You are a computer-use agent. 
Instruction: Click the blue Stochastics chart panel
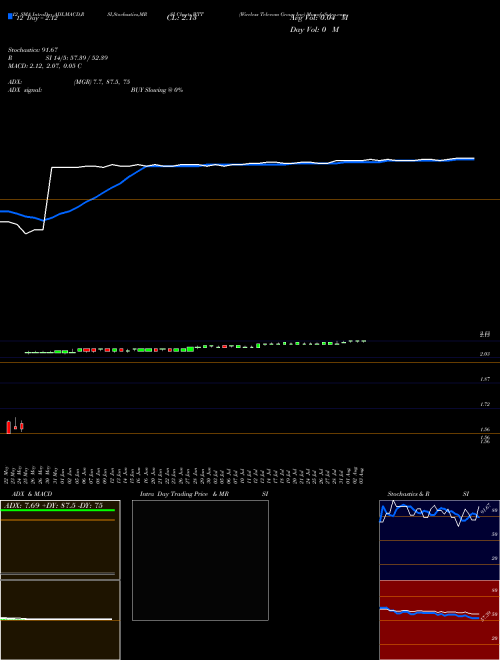point(439,540)
